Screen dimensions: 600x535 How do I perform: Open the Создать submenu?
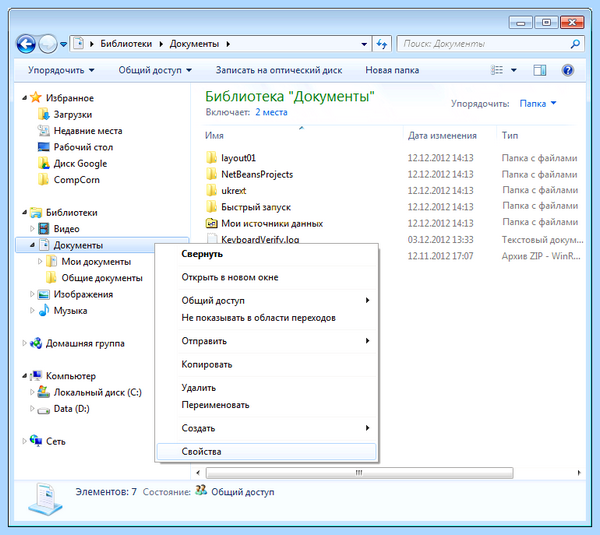pyautogui.click(x=266, y=428)
